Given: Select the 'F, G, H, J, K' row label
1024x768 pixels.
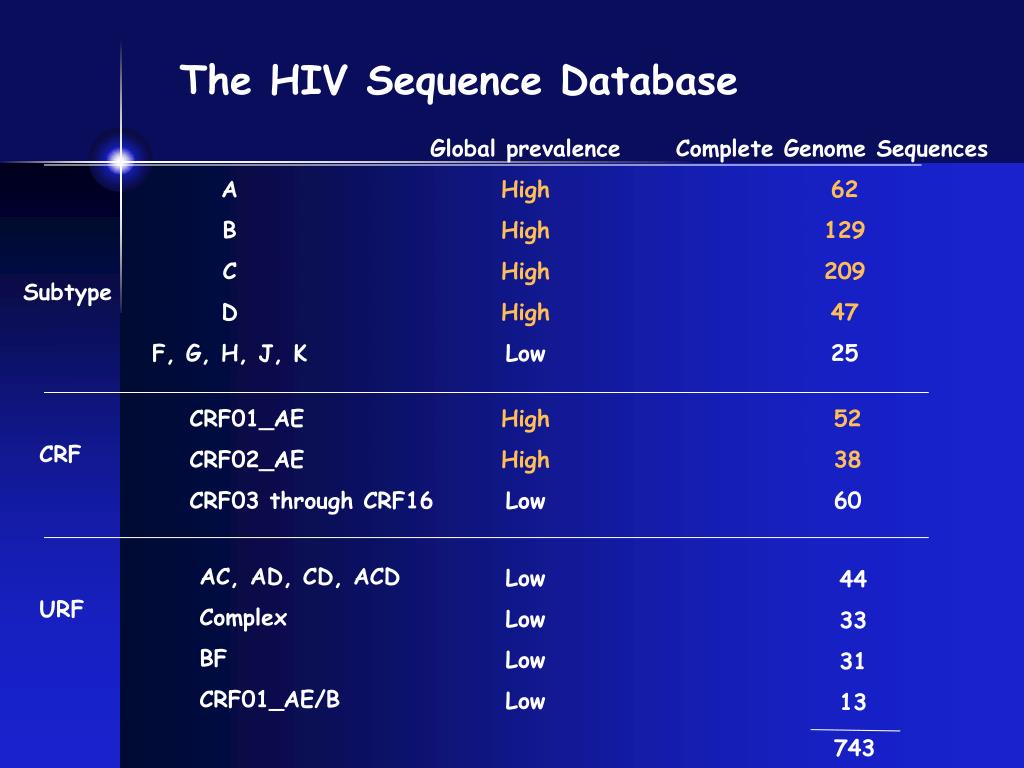Looking at the screenshot, I should (x=229, y=354).
